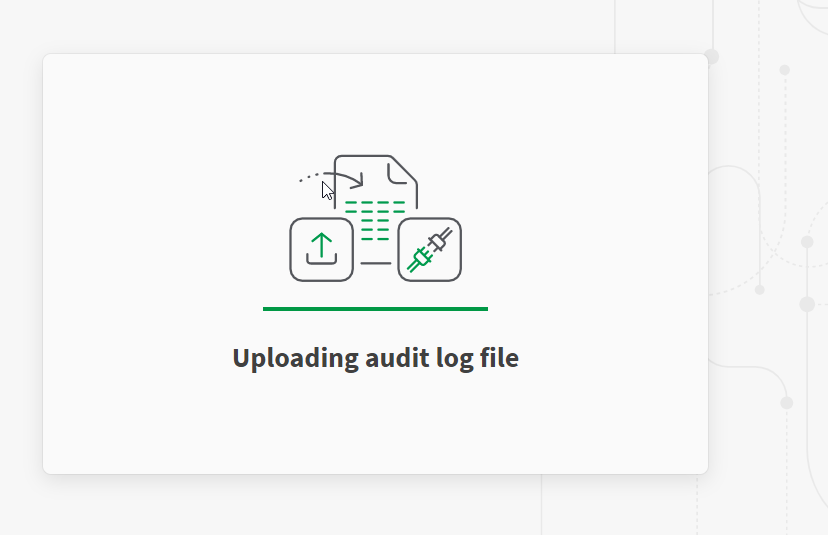Click the green table rows inside document
Image resolution: width=828 pixels, height=535 pixels.
(x=375, y=220)
